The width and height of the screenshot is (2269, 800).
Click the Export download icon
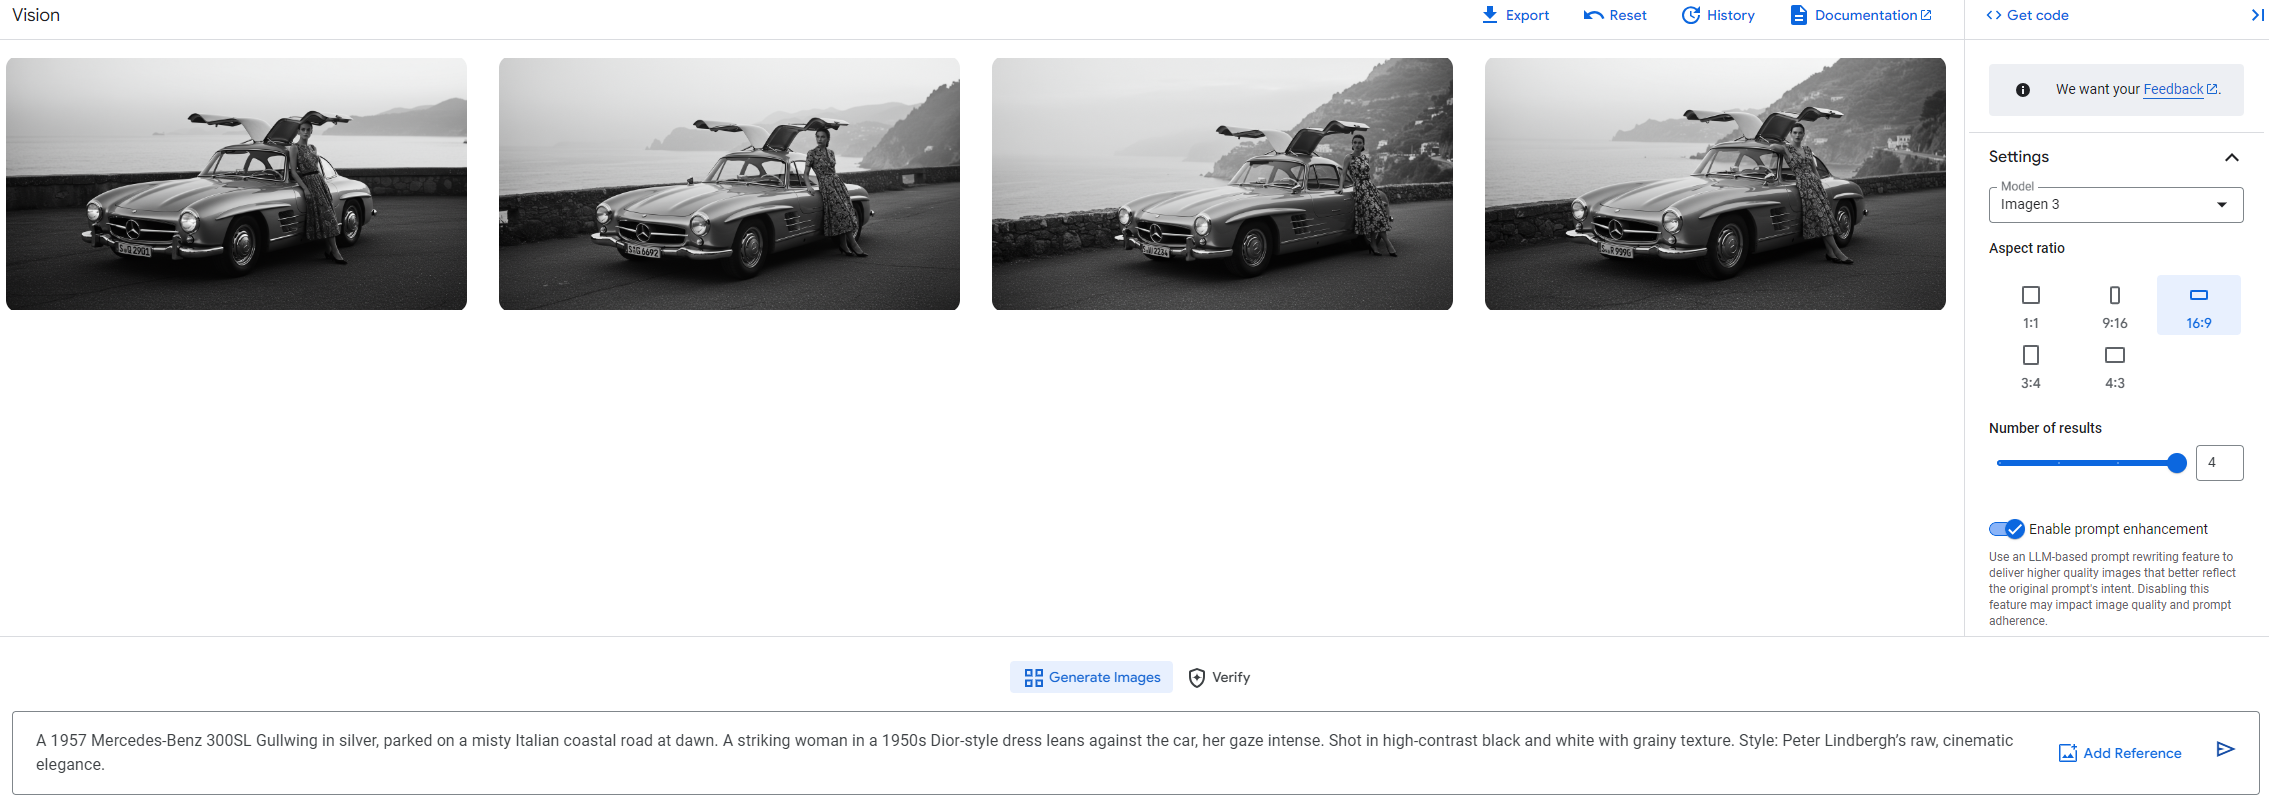click(1490, 15)
